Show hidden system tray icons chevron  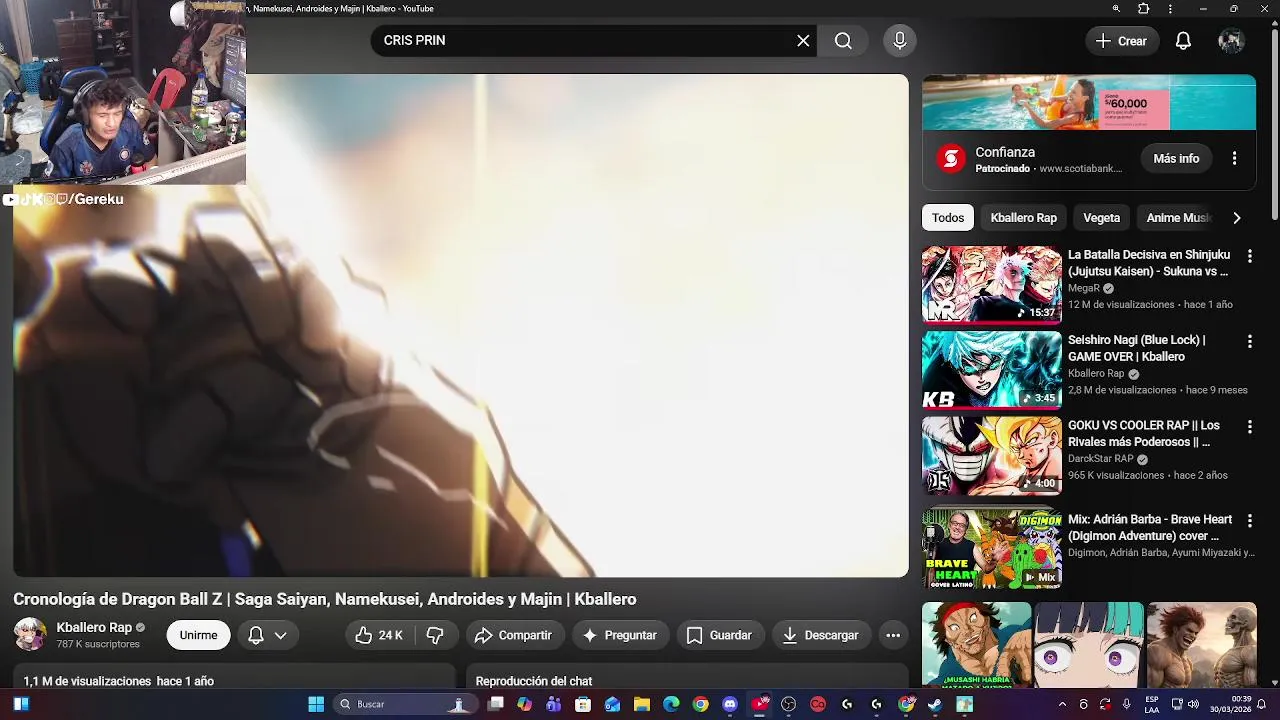coord(1062,704)
